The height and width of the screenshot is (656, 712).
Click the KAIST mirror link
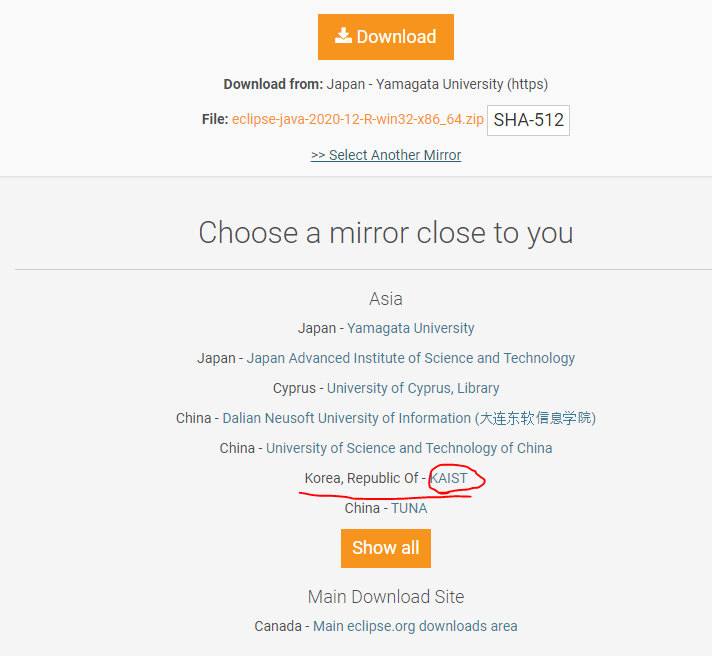449,478
